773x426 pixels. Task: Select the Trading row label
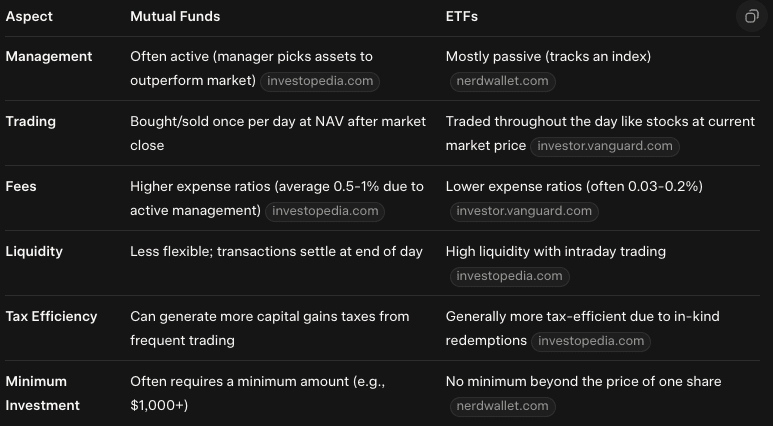pyautogui.click(x=31, y=122)
